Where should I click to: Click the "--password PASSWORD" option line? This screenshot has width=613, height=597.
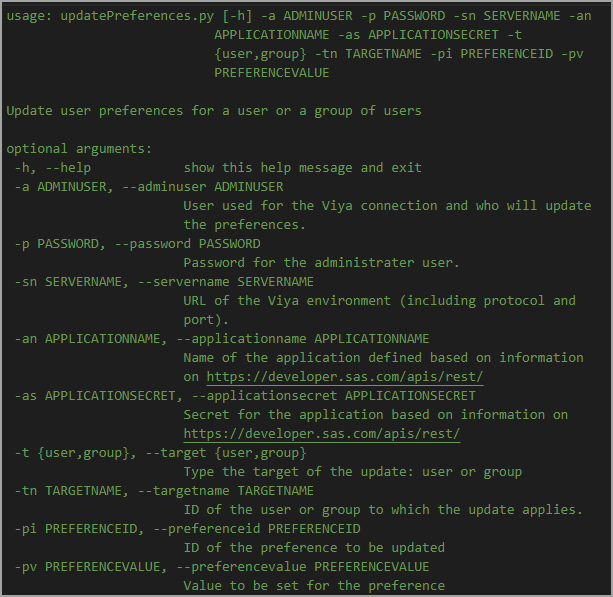(x=138, y=244)
